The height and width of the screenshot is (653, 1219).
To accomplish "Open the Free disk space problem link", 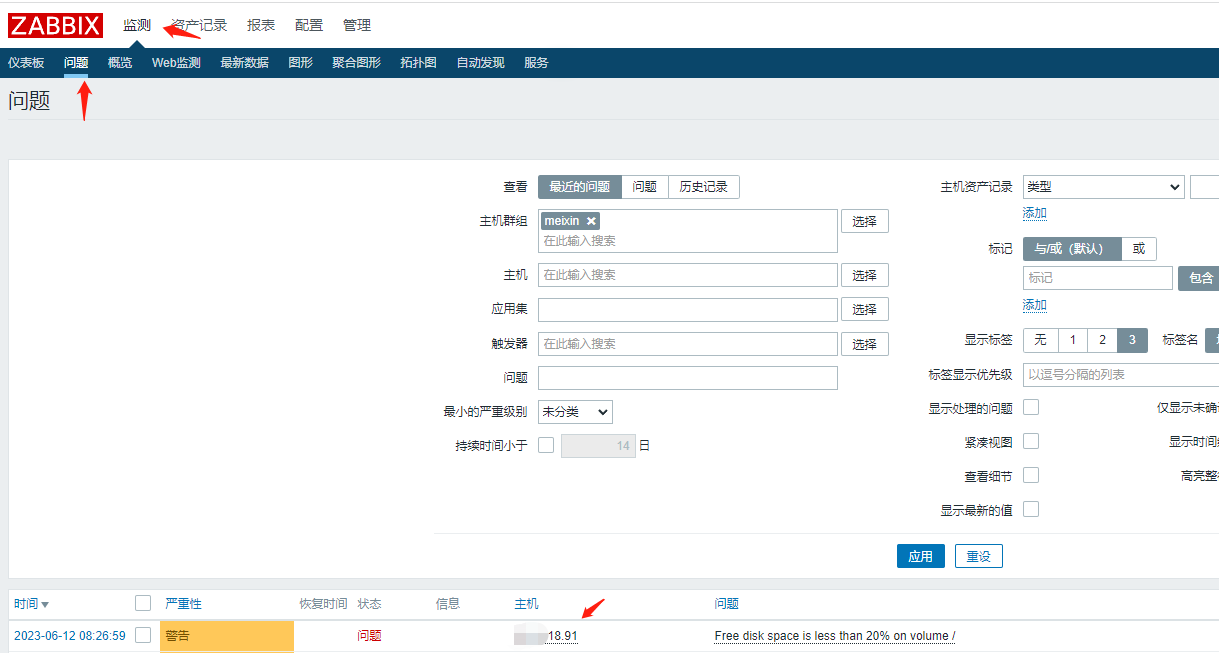I will [x=834, y=636].
